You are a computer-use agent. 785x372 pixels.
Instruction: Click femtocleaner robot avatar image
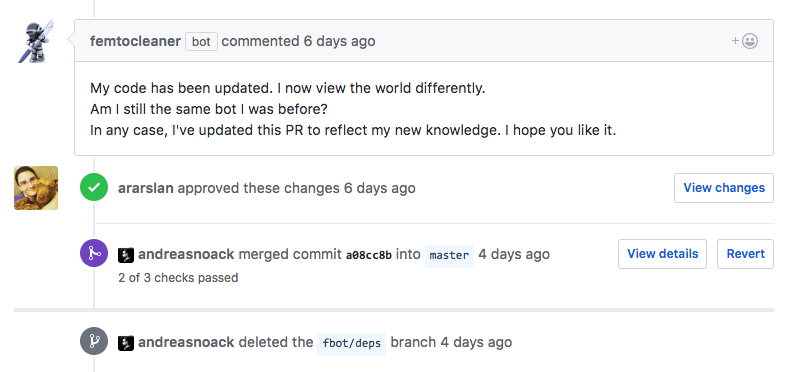tap(36, 42)
